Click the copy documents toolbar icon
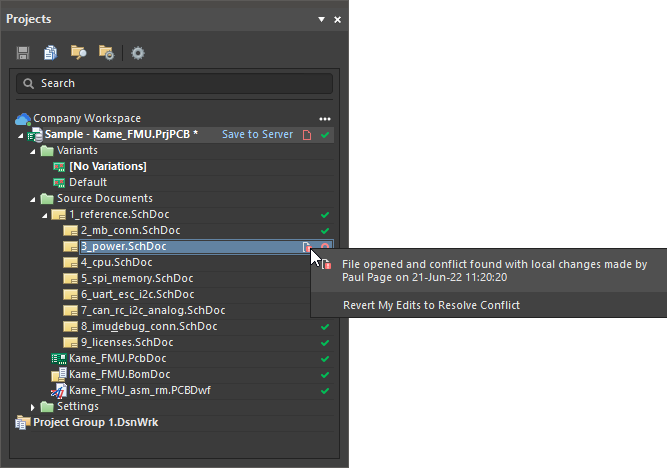667x468 pixels. click(50, 53)
